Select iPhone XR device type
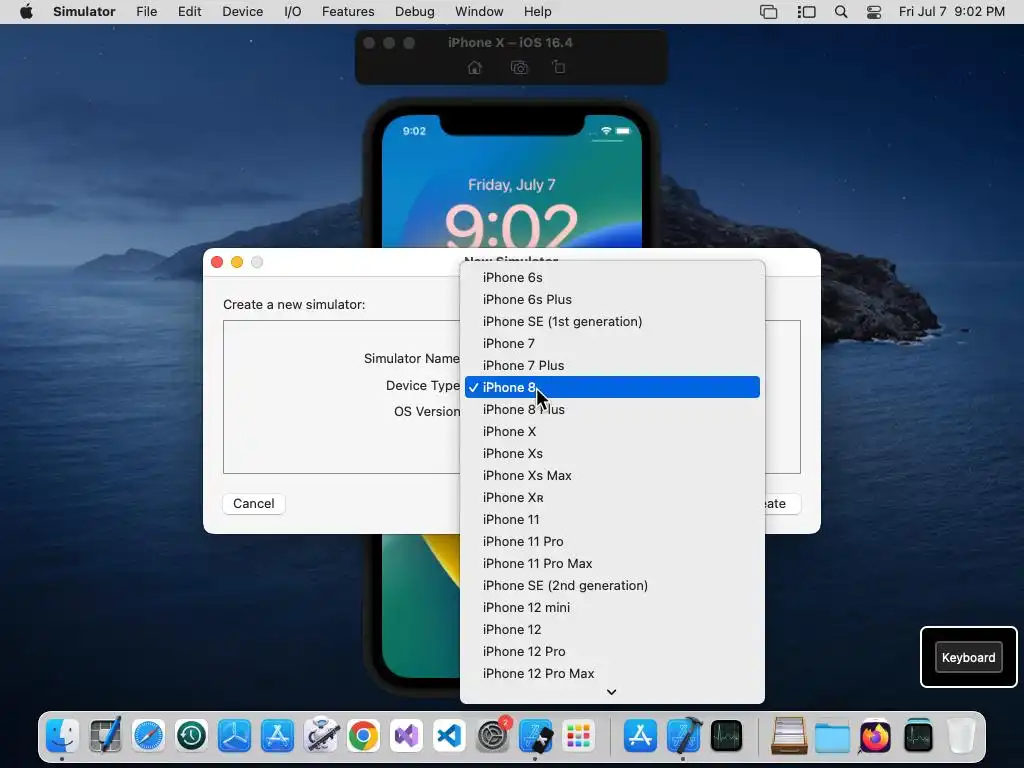Screen dimensions: 1024x768 tap(612, 498)
